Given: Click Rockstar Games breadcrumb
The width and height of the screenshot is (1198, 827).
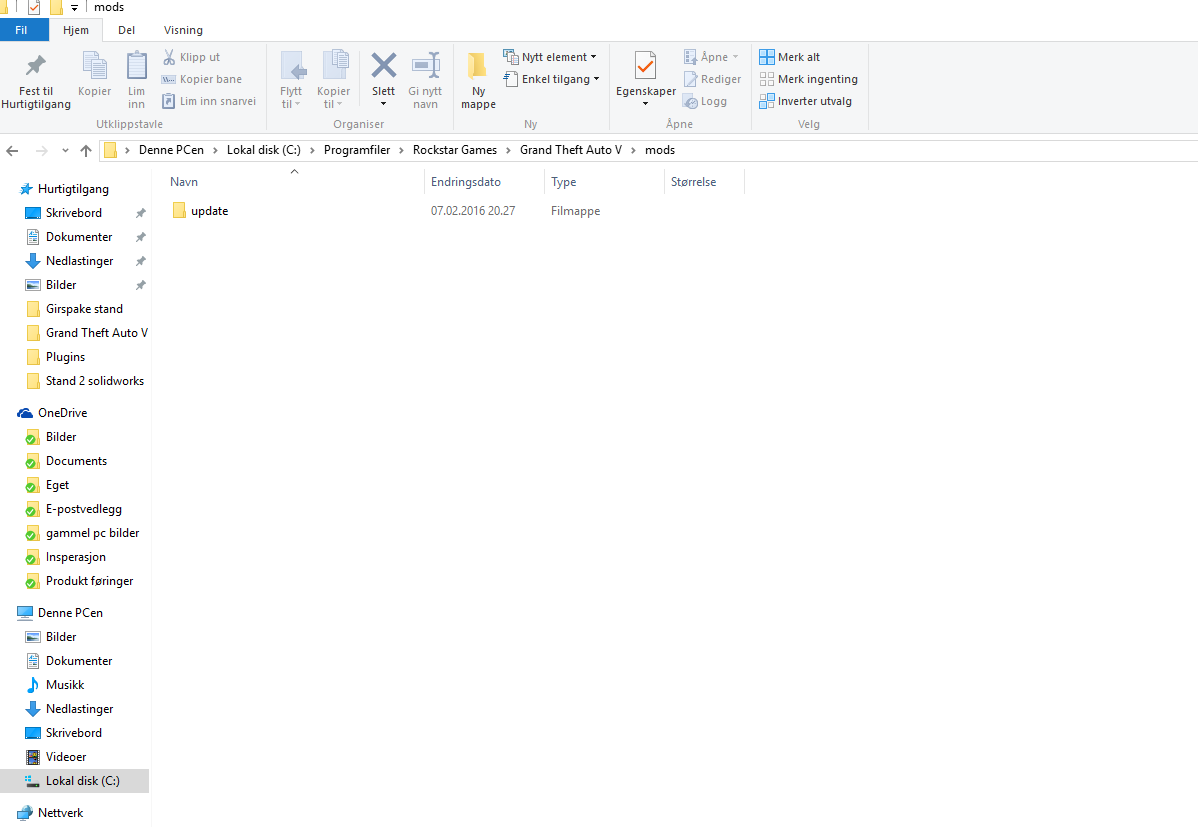Looking at the screenshot, I should click(x=455, y=150).
